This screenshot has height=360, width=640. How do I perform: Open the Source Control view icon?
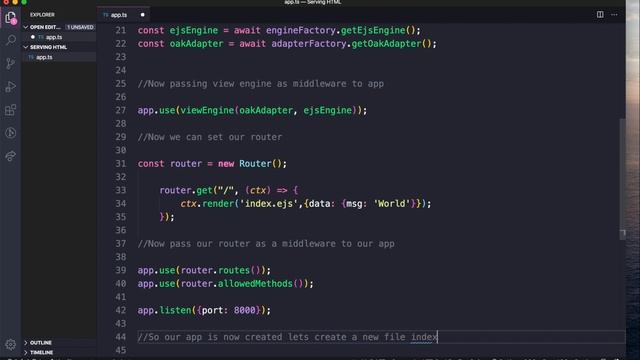click(x=11, y=63)
